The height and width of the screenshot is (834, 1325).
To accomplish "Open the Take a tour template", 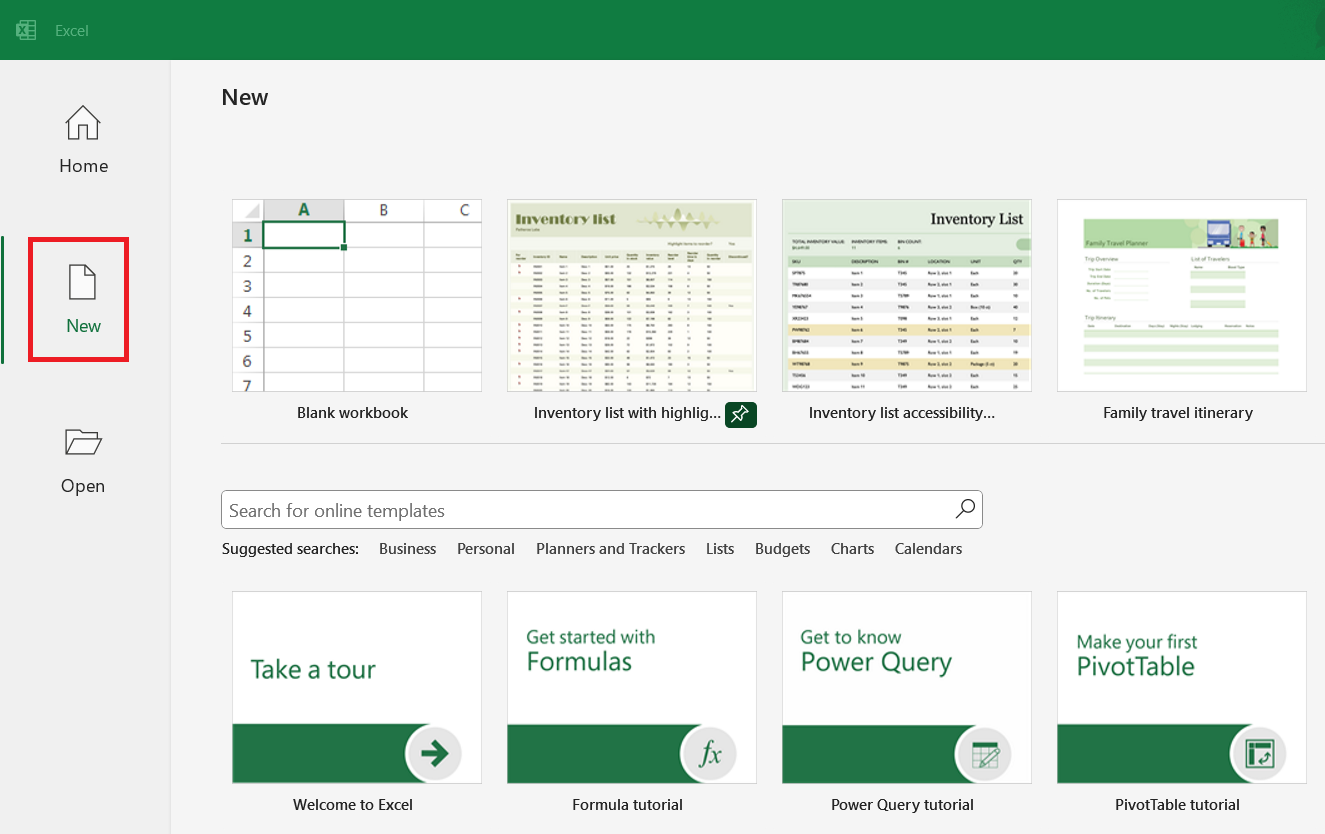I will click(357, 687).
